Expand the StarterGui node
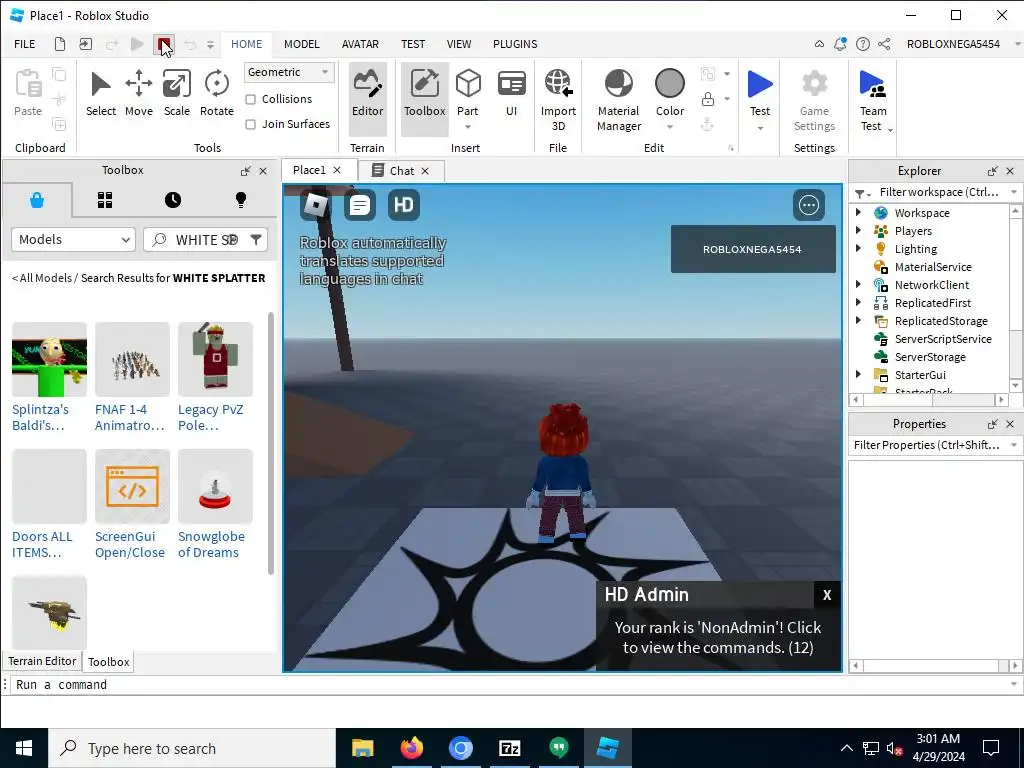 click(858, 374)
